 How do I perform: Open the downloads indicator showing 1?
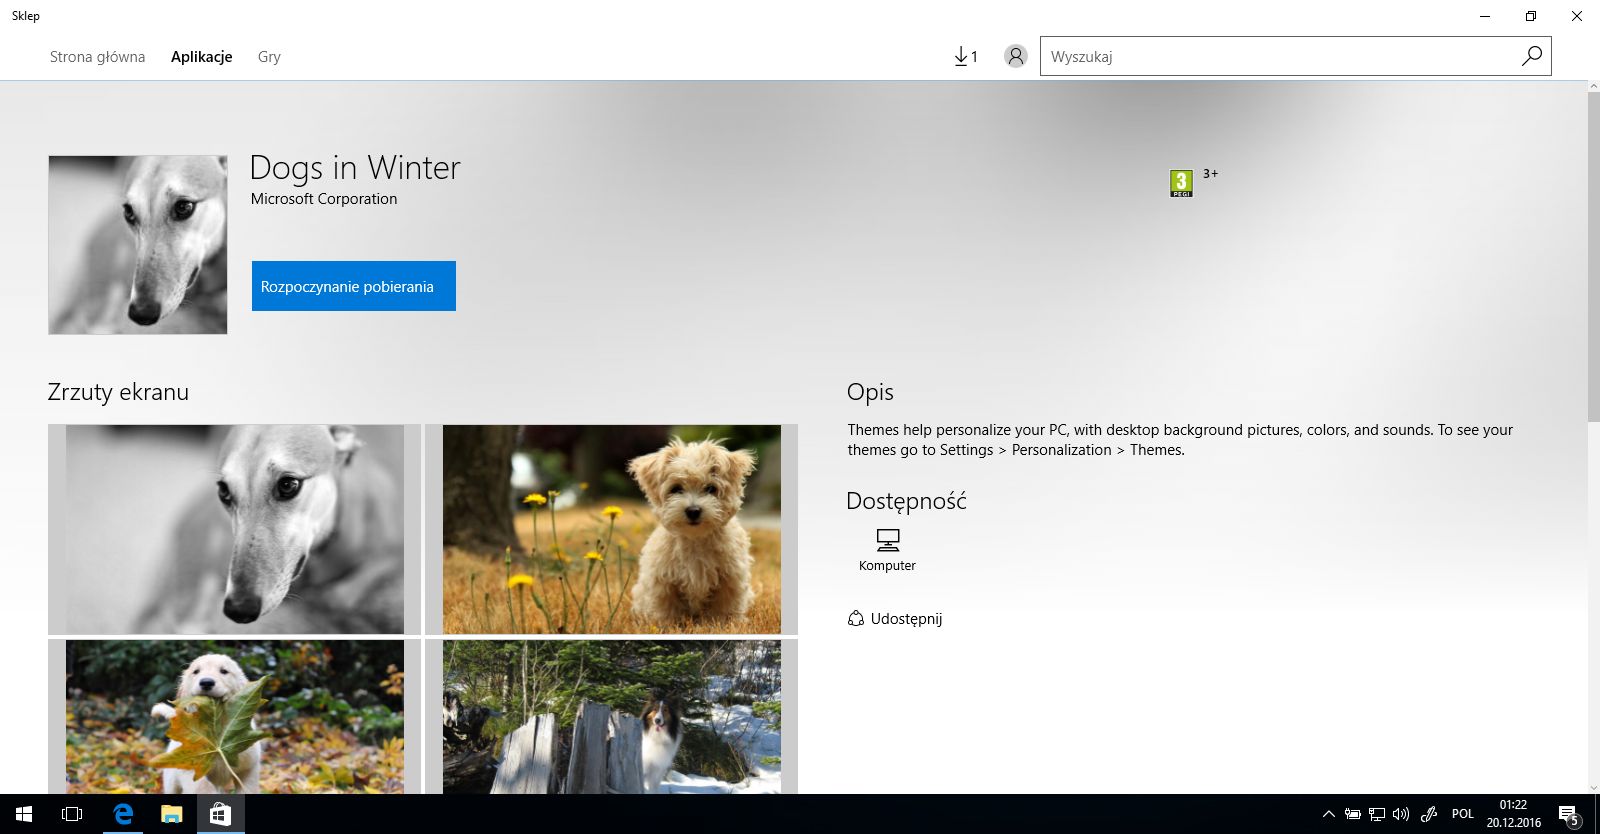(965, 57)
